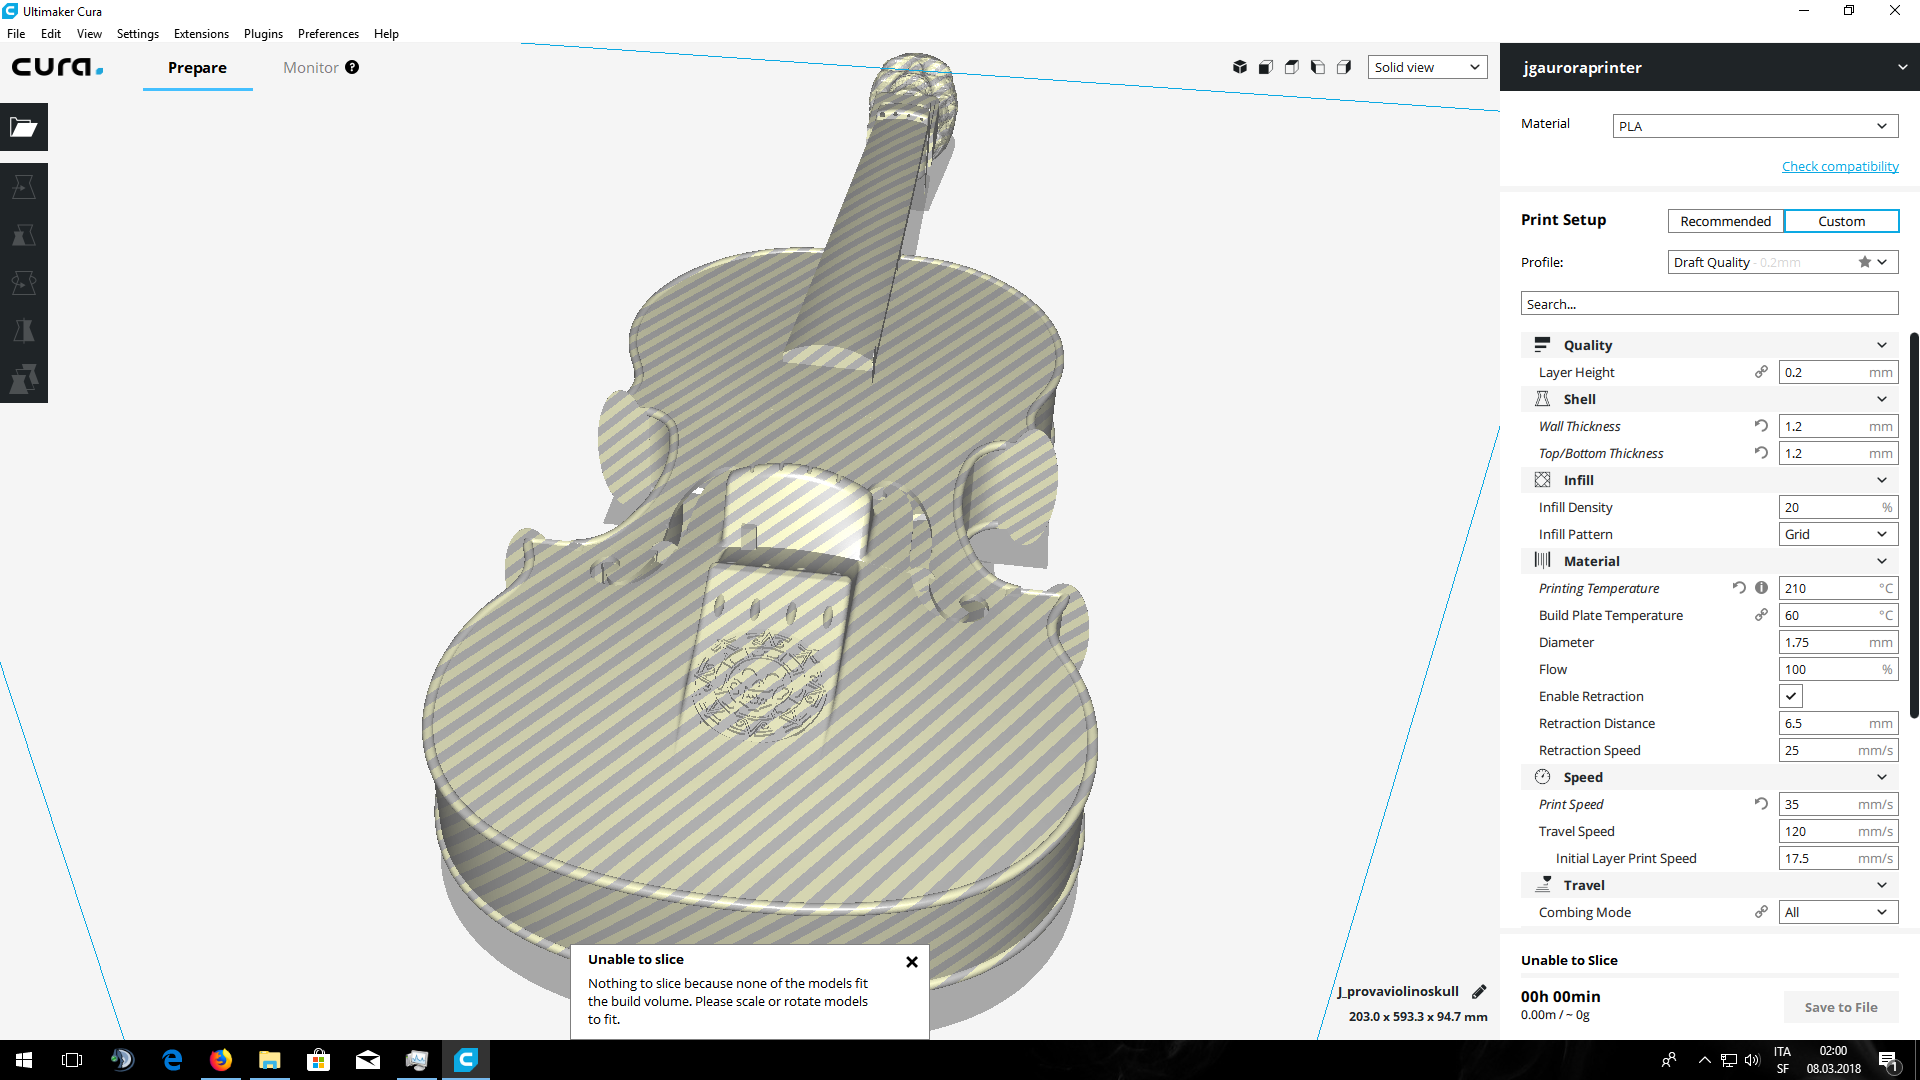Switch camera to left side view icon
Viewport: 1920px width, 1080px height.
pyautogui.click(x=1318, y=67)
